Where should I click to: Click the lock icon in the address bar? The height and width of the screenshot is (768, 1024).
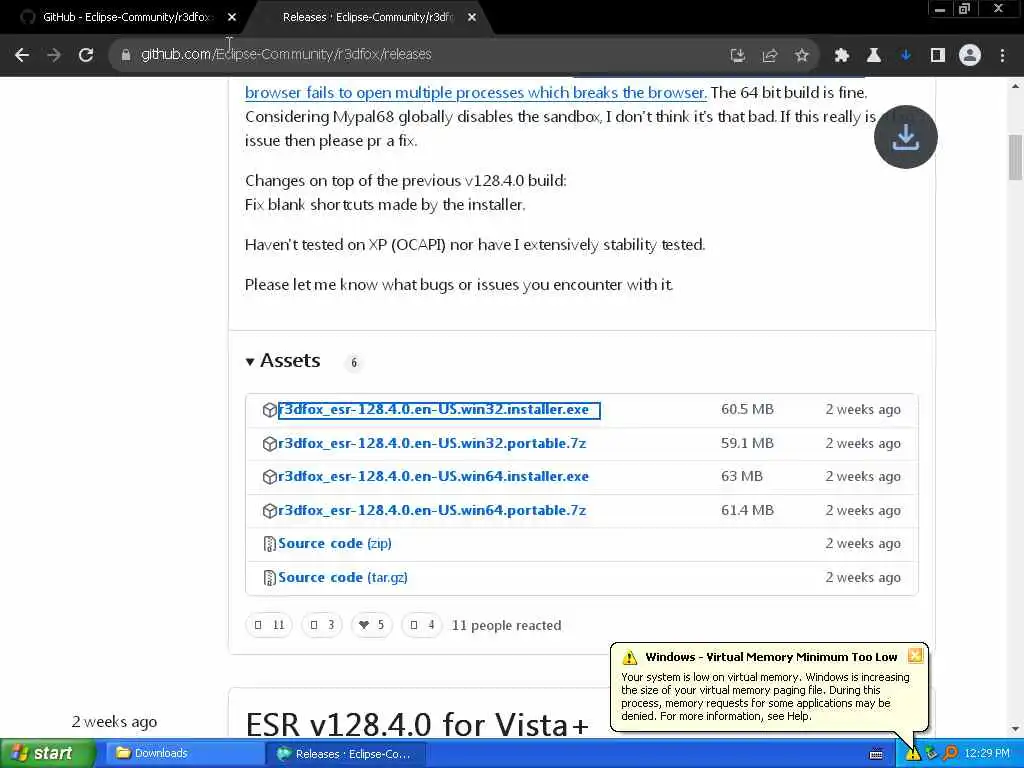pyautogui.click(x=125, y=55)
